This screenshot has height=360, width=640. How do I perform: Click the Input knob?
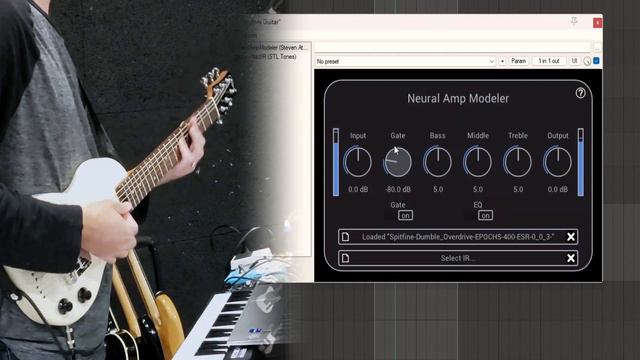click(x=358, y=162)
